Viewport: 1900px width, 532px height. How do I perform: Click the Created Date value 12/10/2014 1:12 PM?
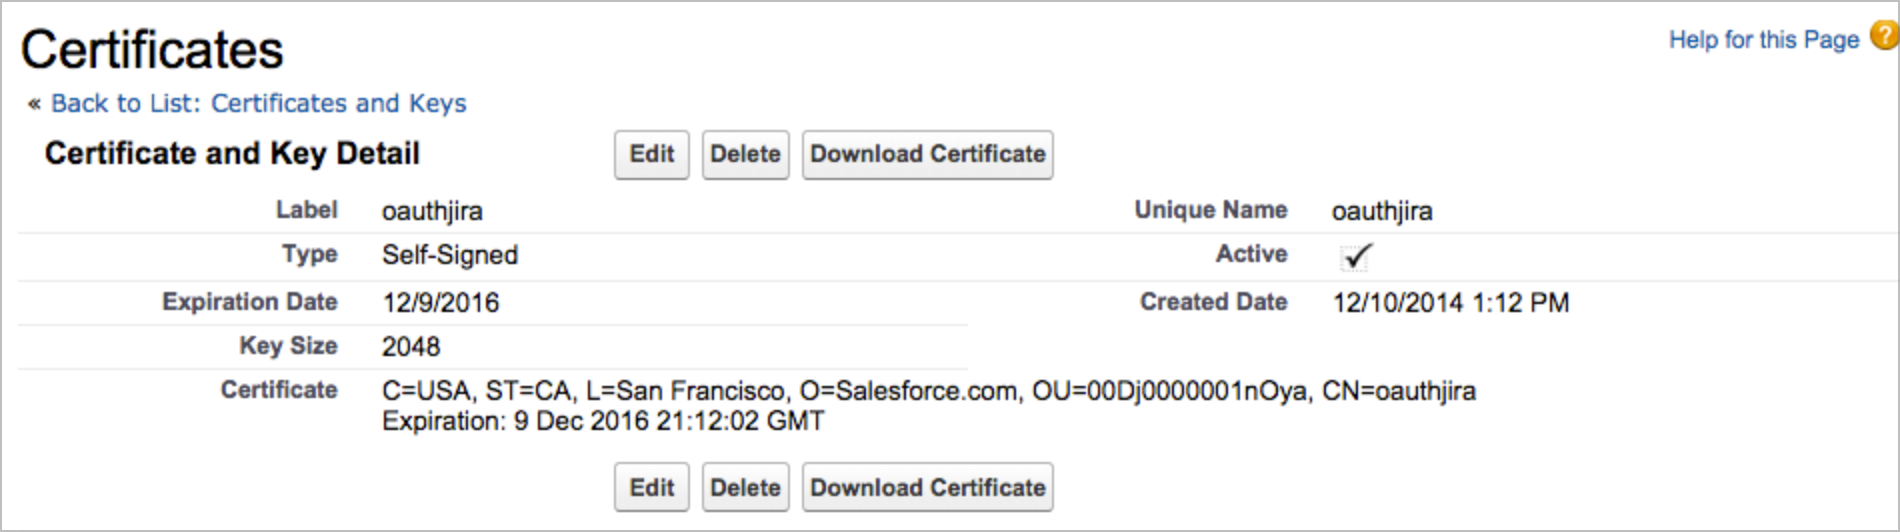click(1450, 303)
